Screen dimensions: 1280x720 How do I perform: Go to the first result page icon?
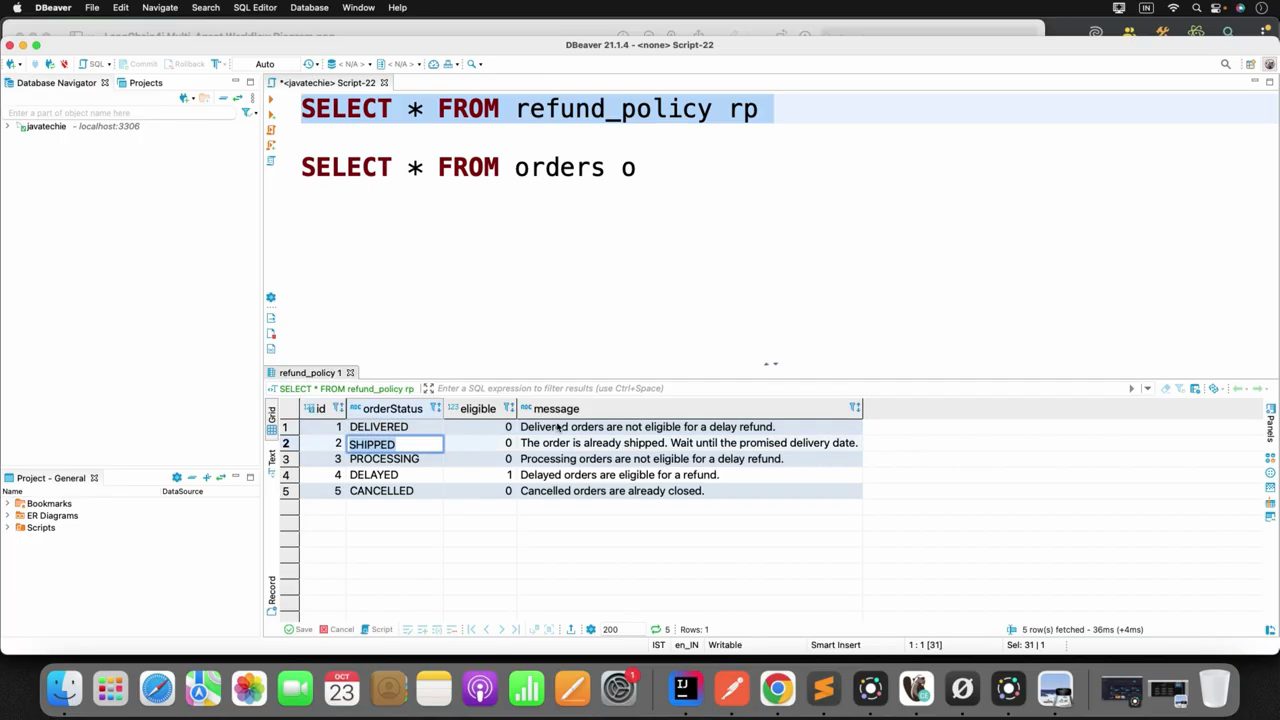click(471, 630)
